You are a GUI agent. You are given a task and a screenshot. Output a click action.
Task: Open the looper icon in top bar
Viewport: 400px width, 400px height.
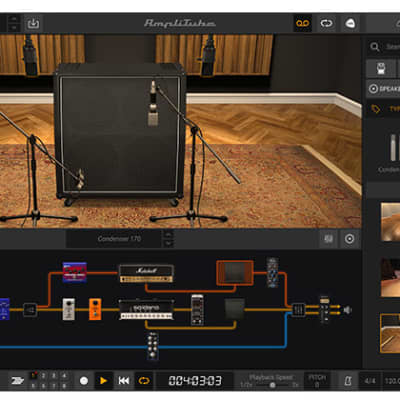327,23
